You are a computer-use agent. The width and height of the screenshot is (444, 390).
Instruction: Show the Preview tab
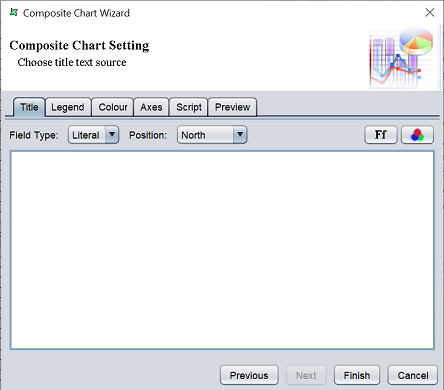tap(232, 107)
